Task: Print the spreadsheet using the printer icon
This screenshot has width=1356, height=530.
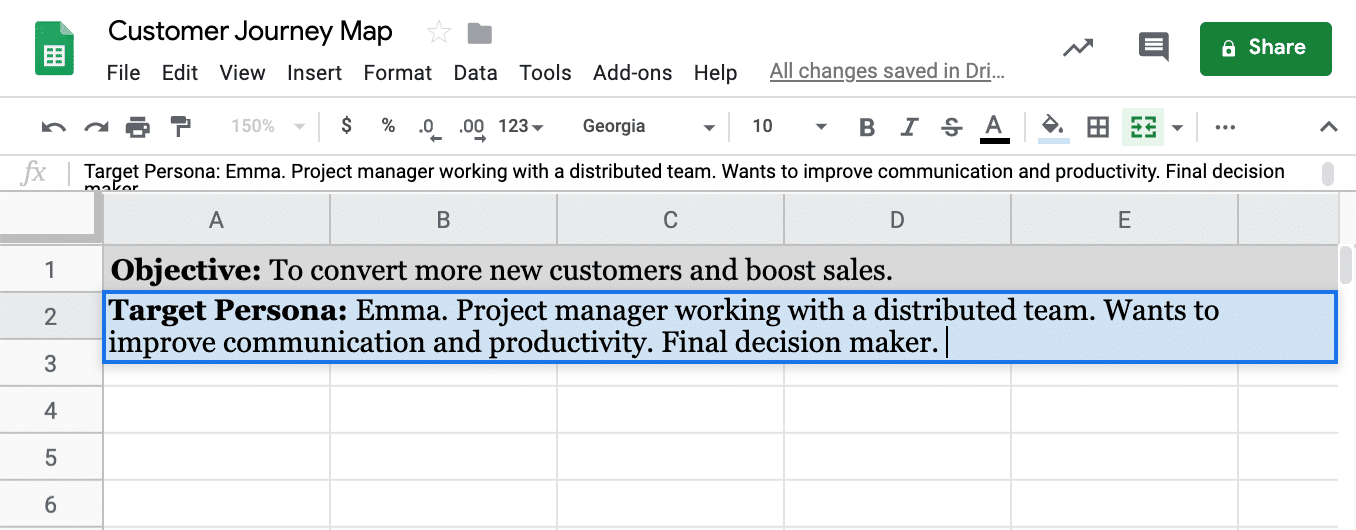Action: 138,127
